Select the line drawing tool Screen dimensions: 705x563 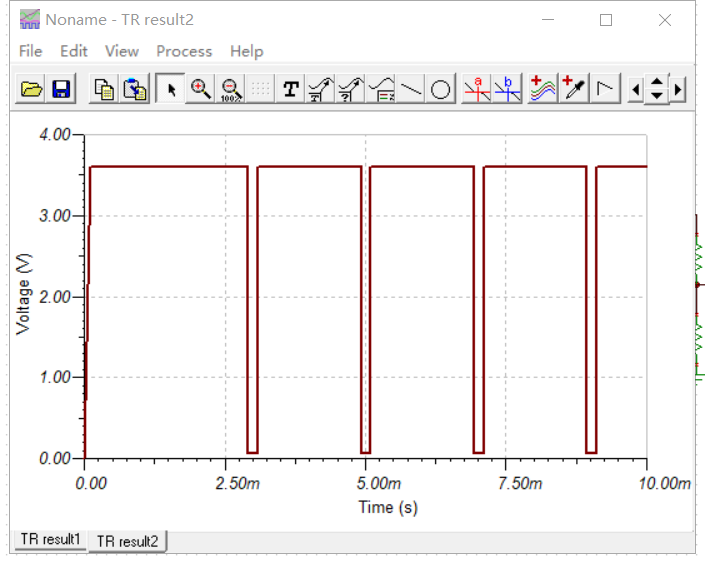point(411,89)
